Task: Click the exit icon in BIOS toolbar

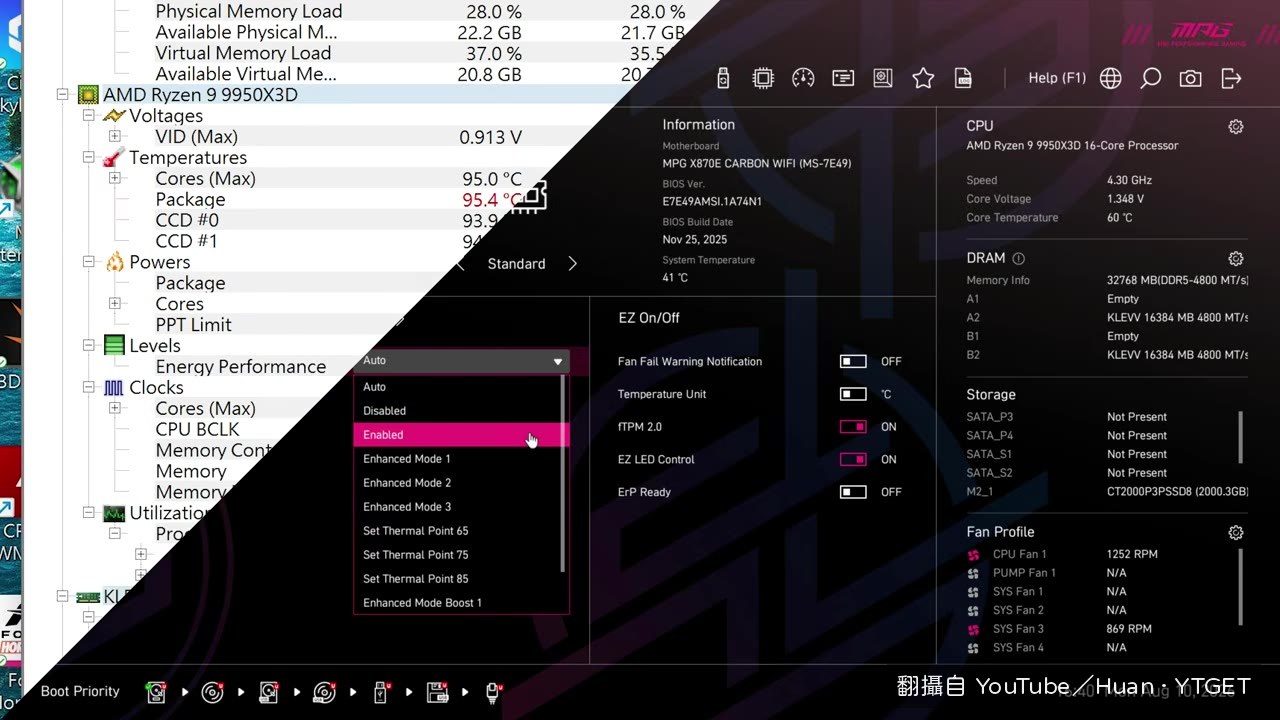Action: (1231, 78)
